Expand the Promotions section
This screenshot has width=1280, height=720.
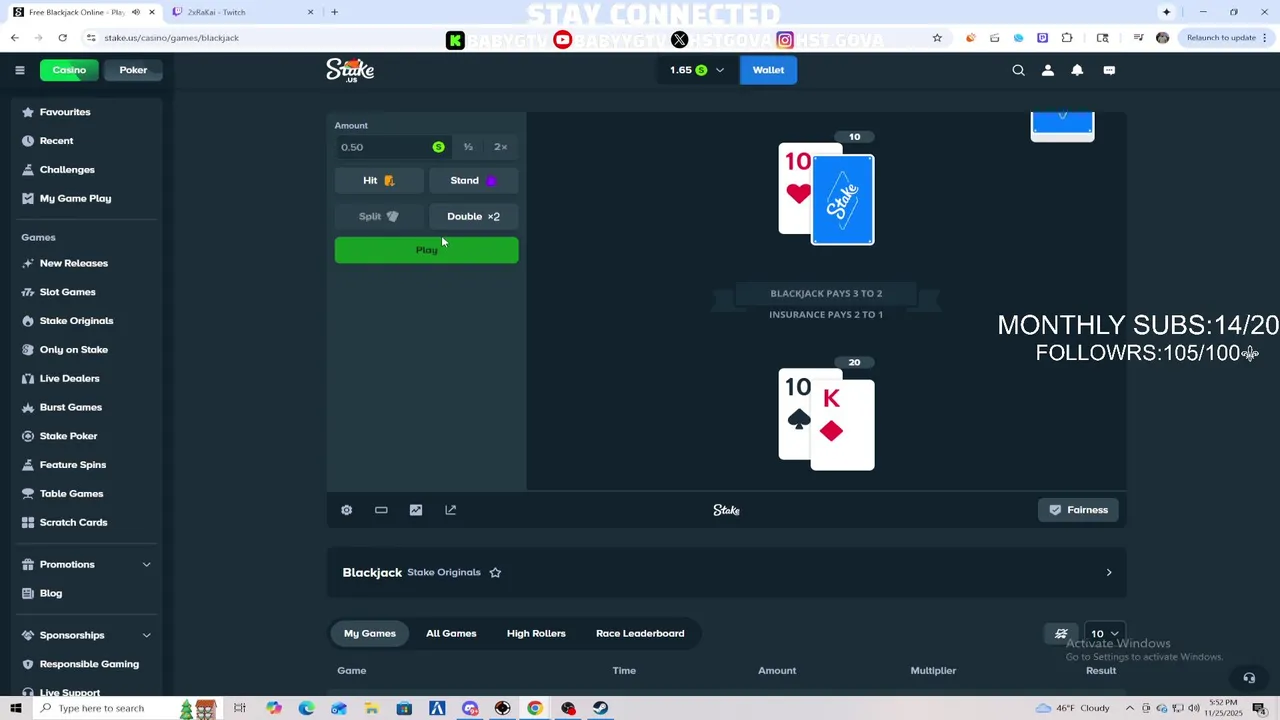(x=146, y=565)
